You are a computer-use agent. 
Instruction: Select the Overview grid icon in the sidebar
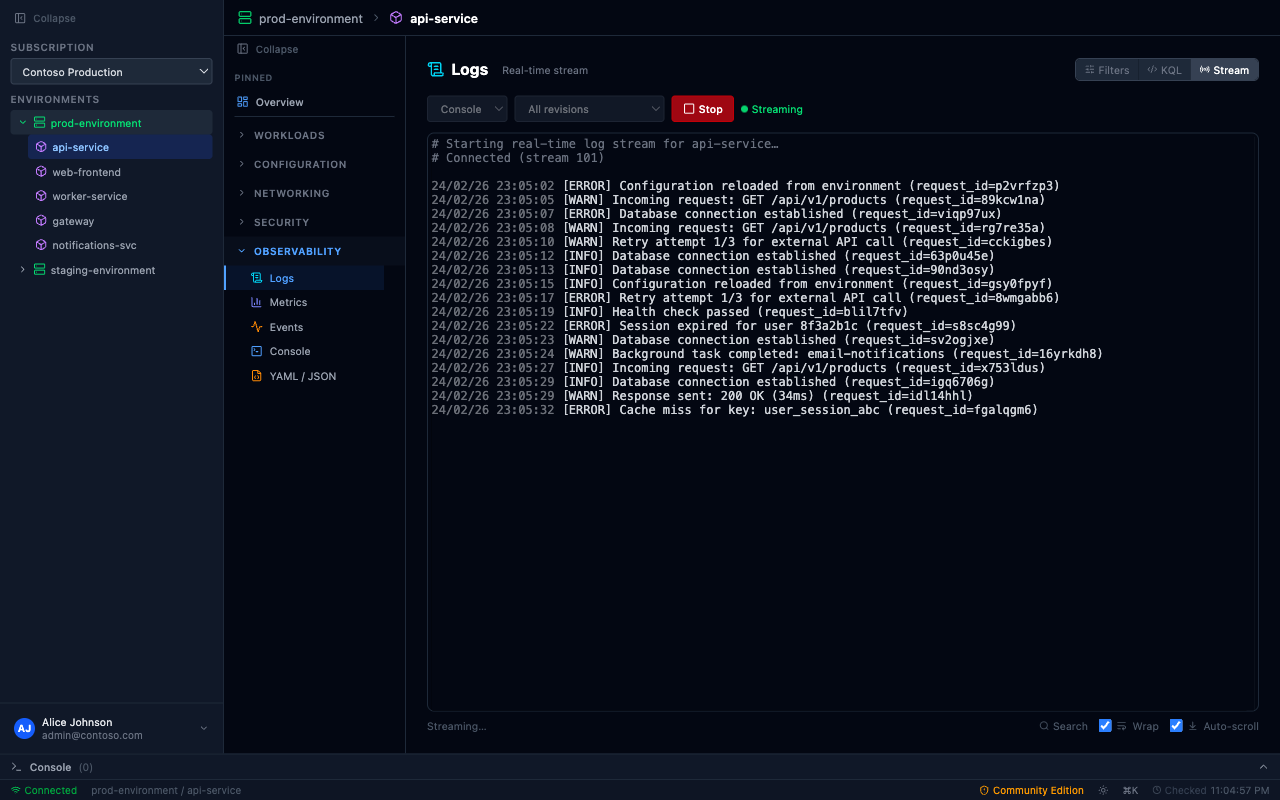point(241,102)
